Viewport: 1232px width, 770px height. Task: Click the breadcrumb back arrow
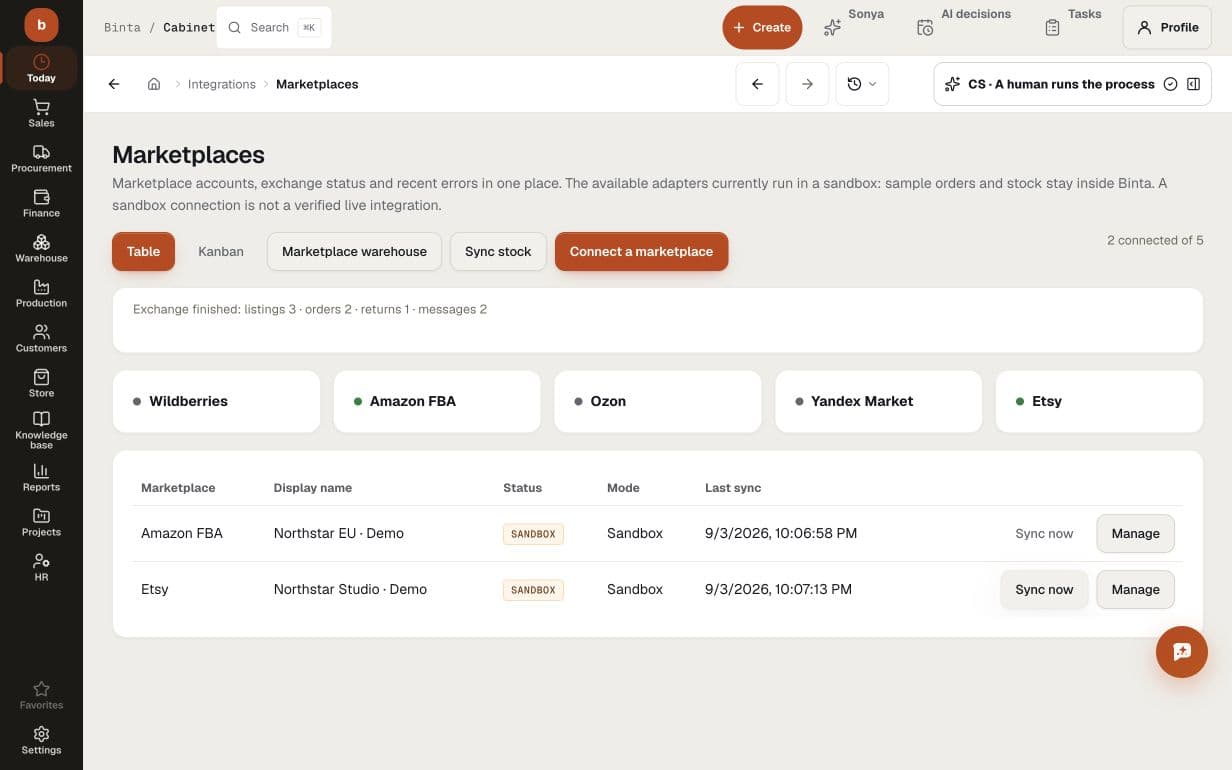pyautogui.click(x=114, y=84)
